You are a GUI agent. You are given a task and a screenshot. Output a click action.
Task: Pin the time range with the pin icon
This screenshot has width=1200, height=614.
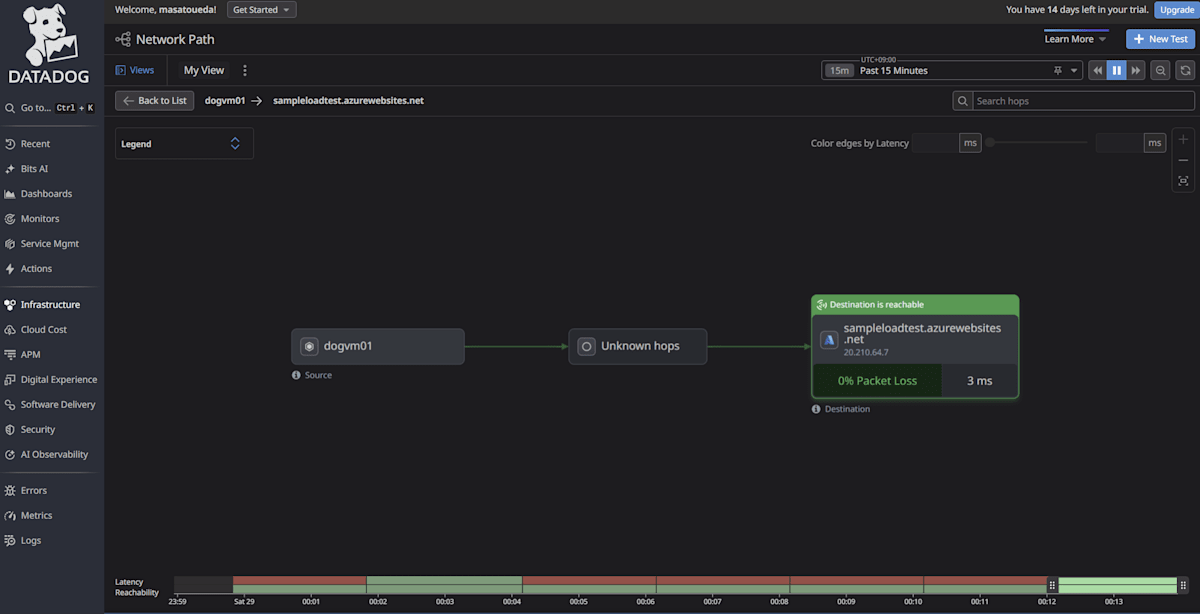[x=1058, y=71]
